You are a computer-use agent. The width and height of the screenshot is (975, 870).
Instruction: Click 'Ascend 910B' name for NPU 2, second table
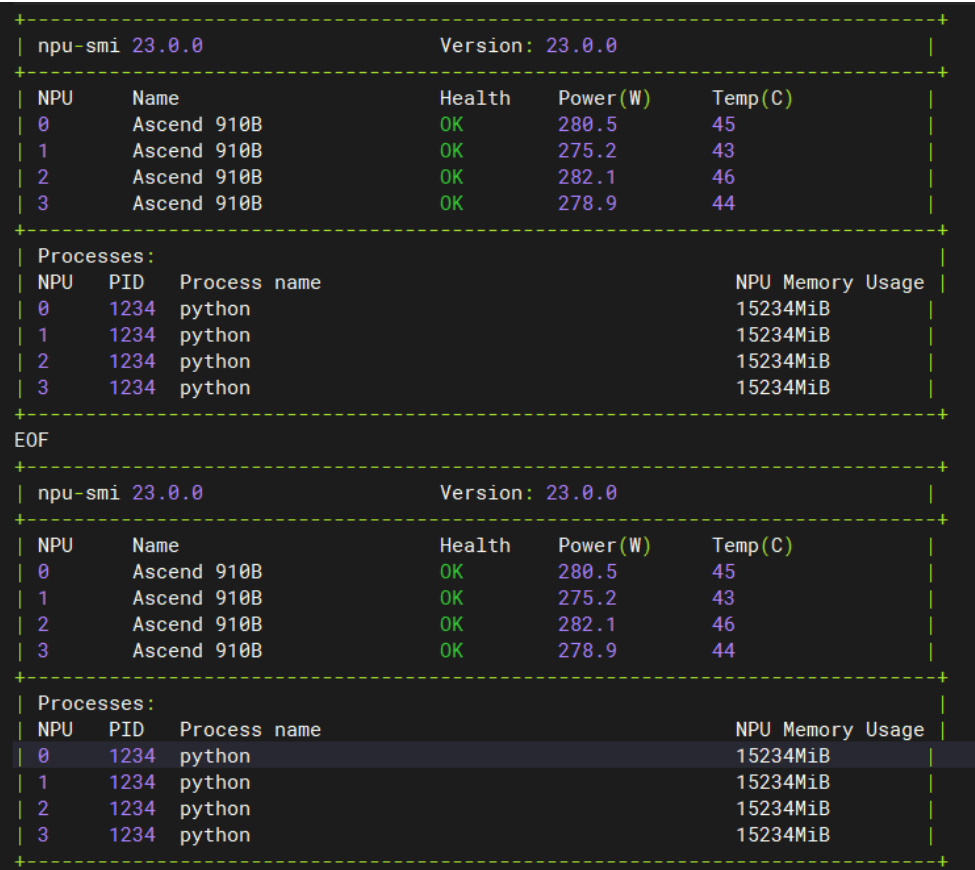tap(197, 624)
